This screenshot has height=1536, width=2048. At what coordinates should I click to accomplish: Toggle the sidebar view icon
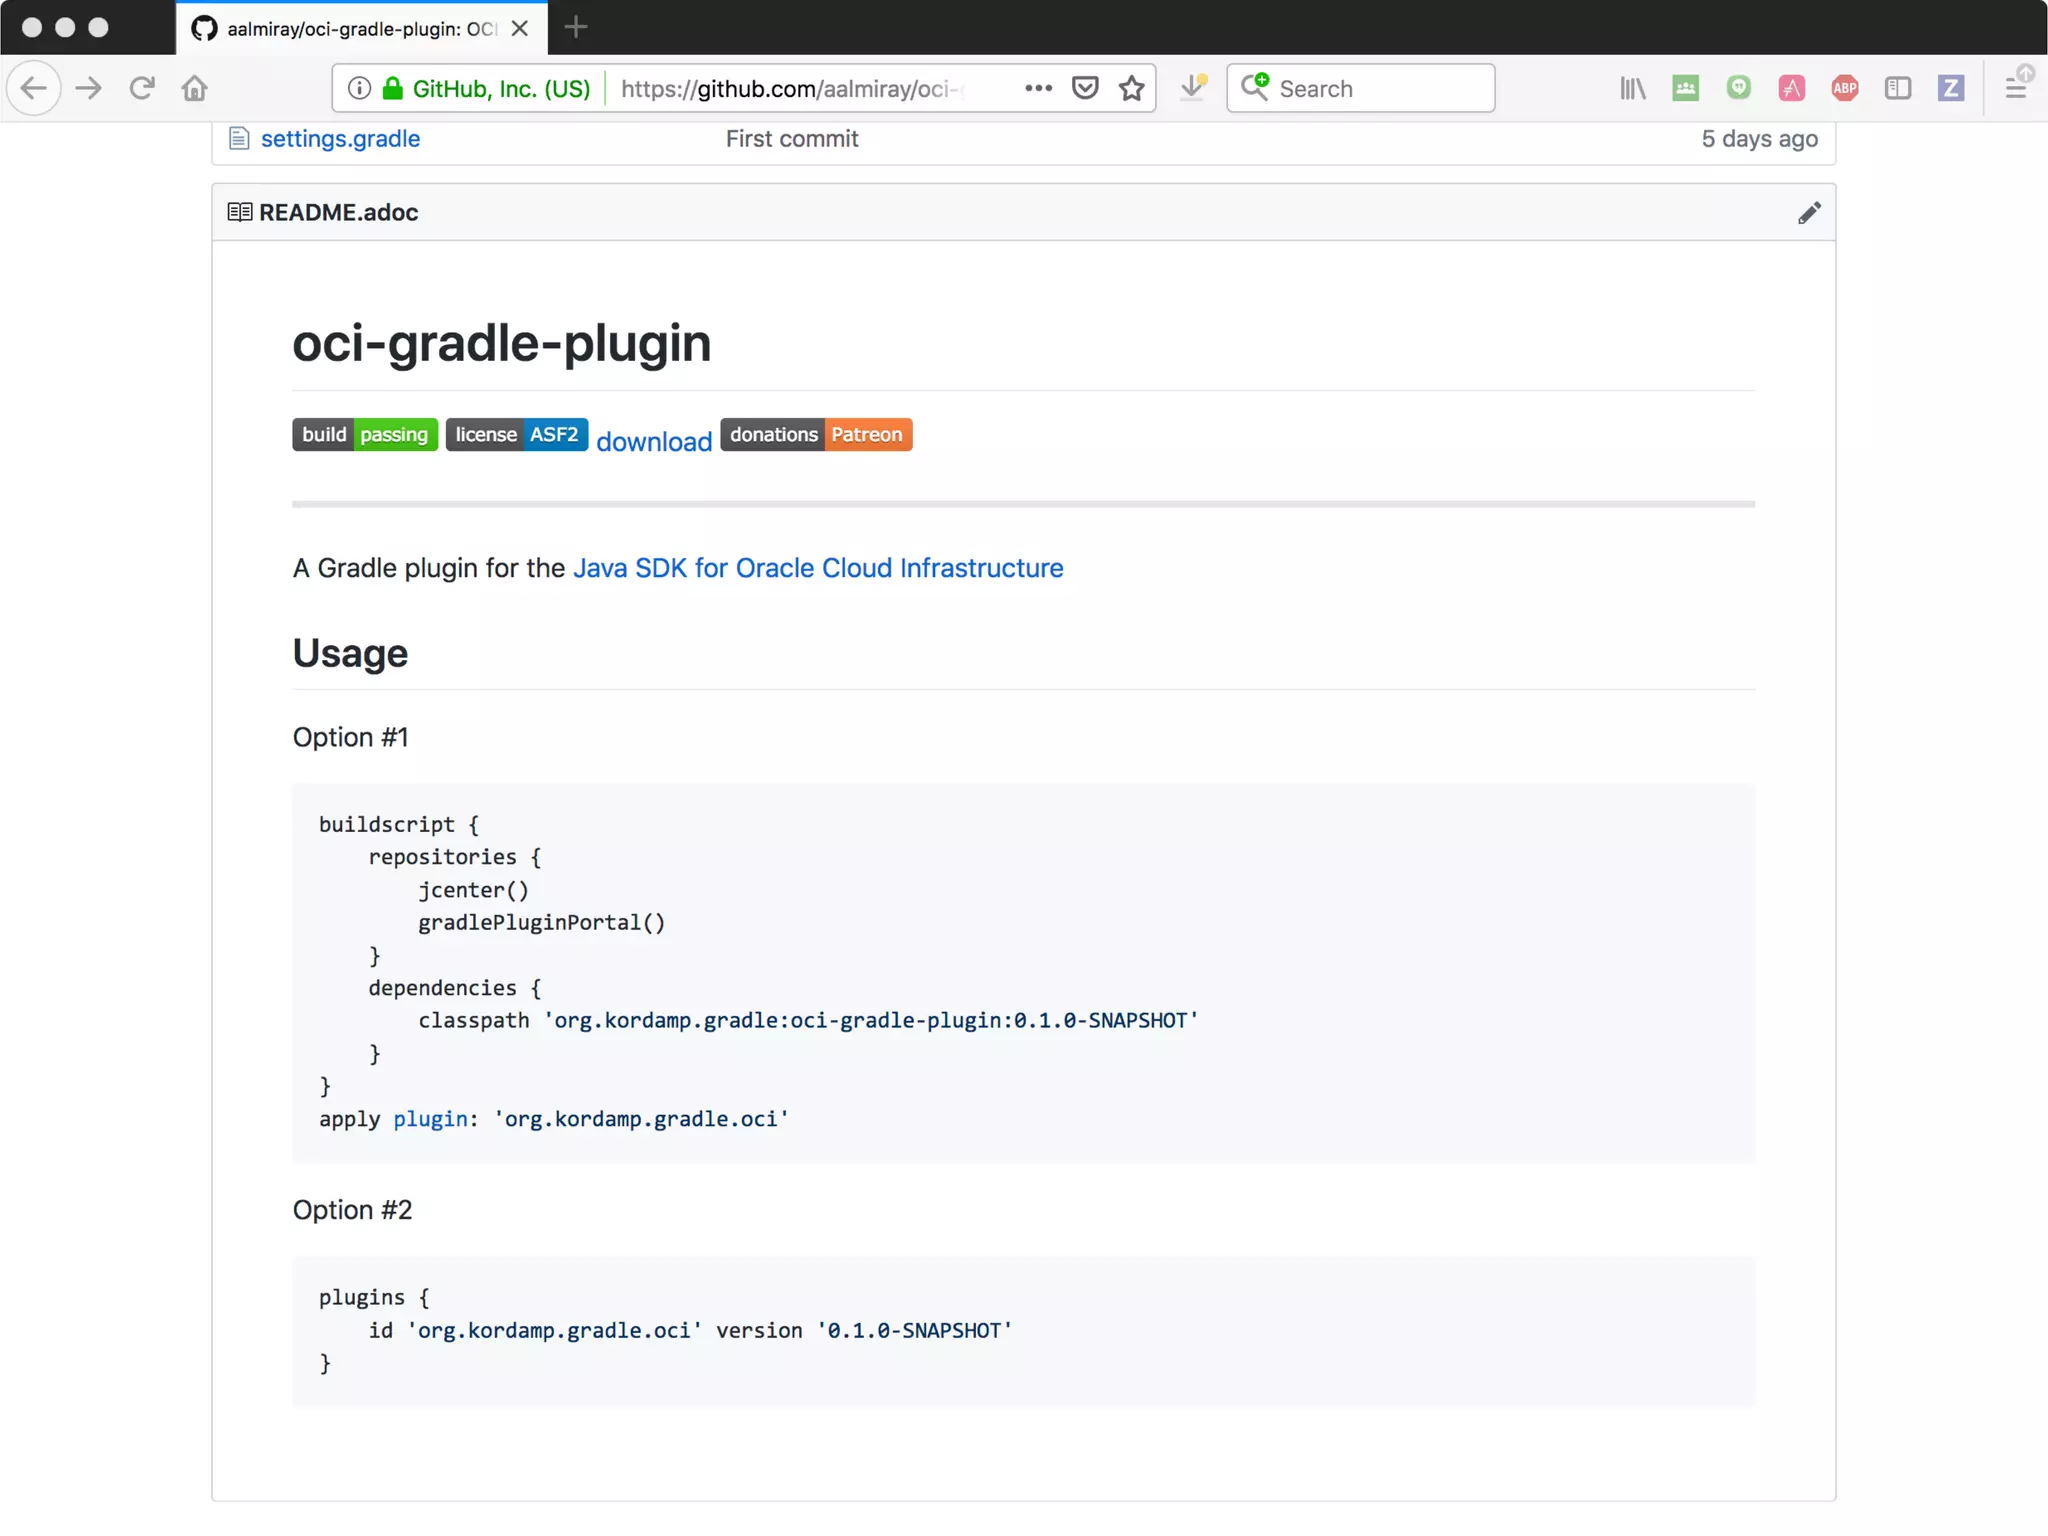(x=1897, y=88)
